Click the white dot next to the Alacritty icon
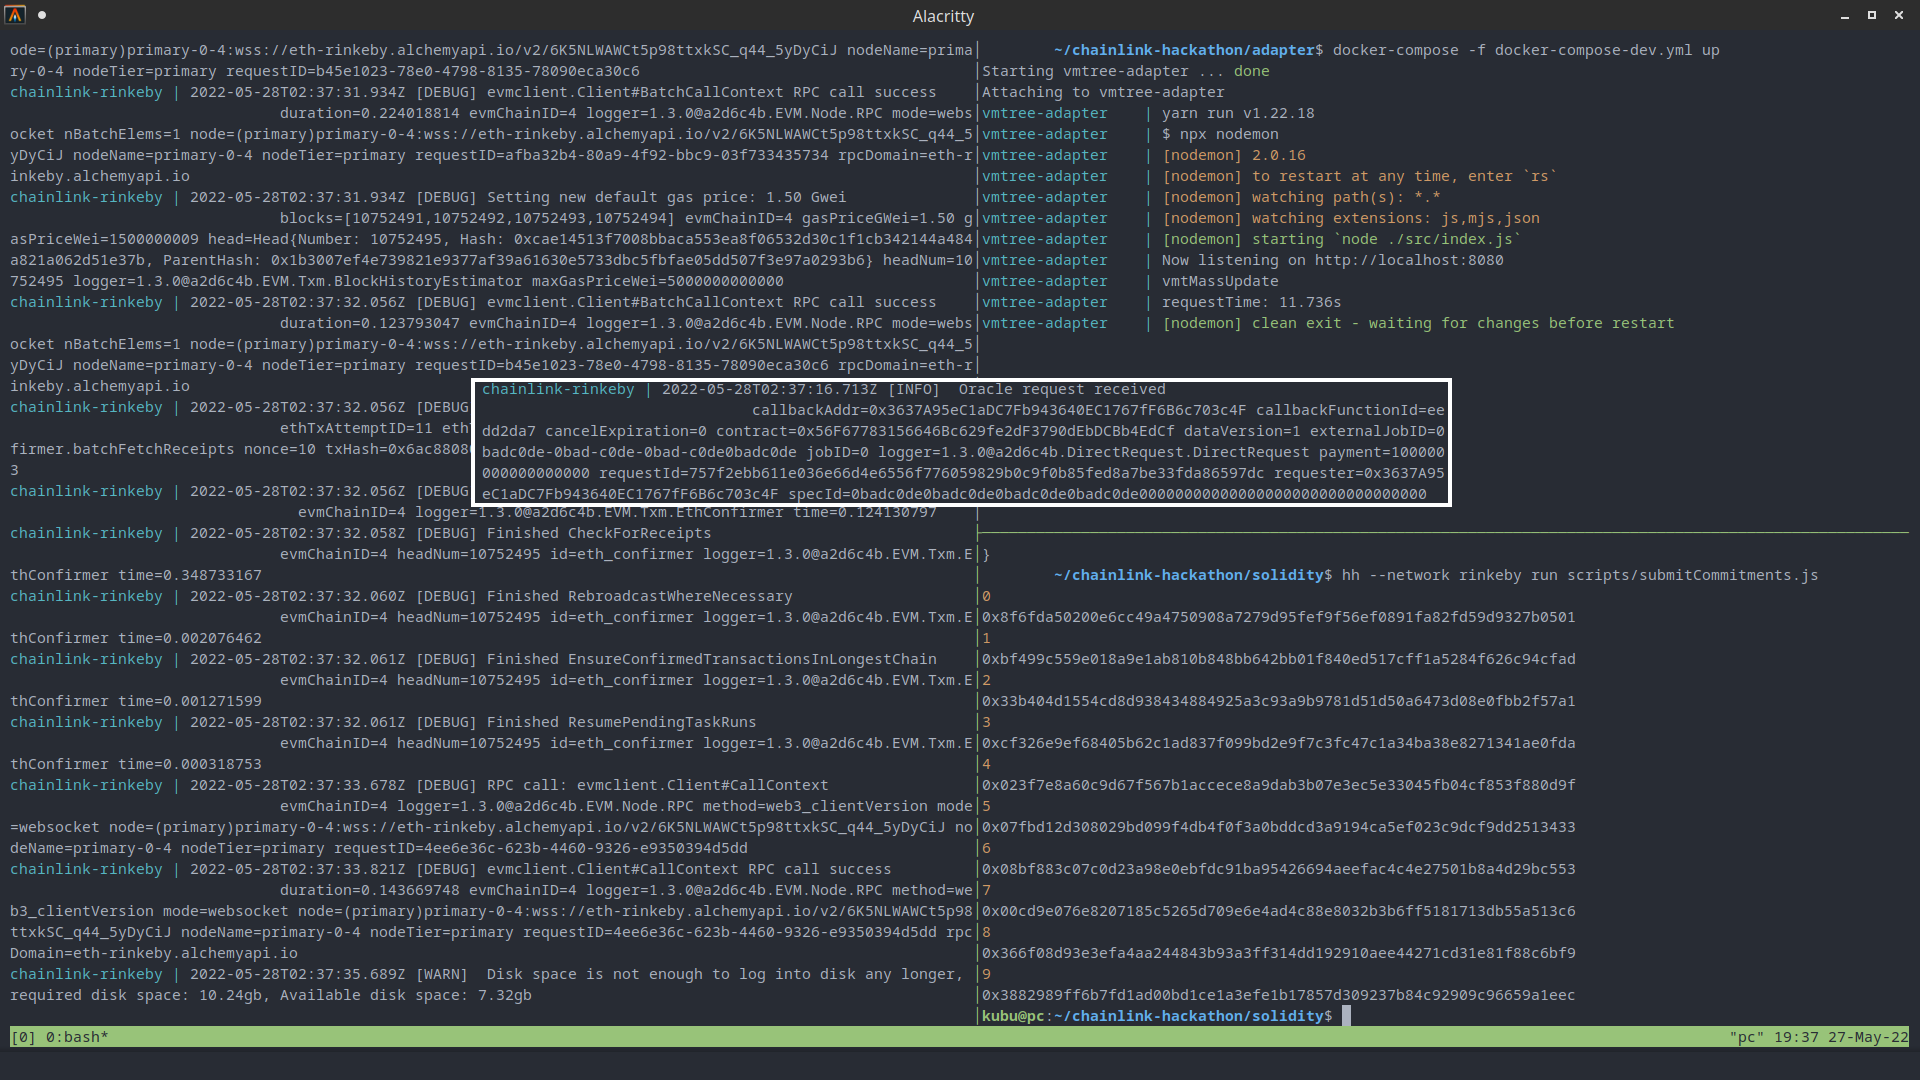 42,15
